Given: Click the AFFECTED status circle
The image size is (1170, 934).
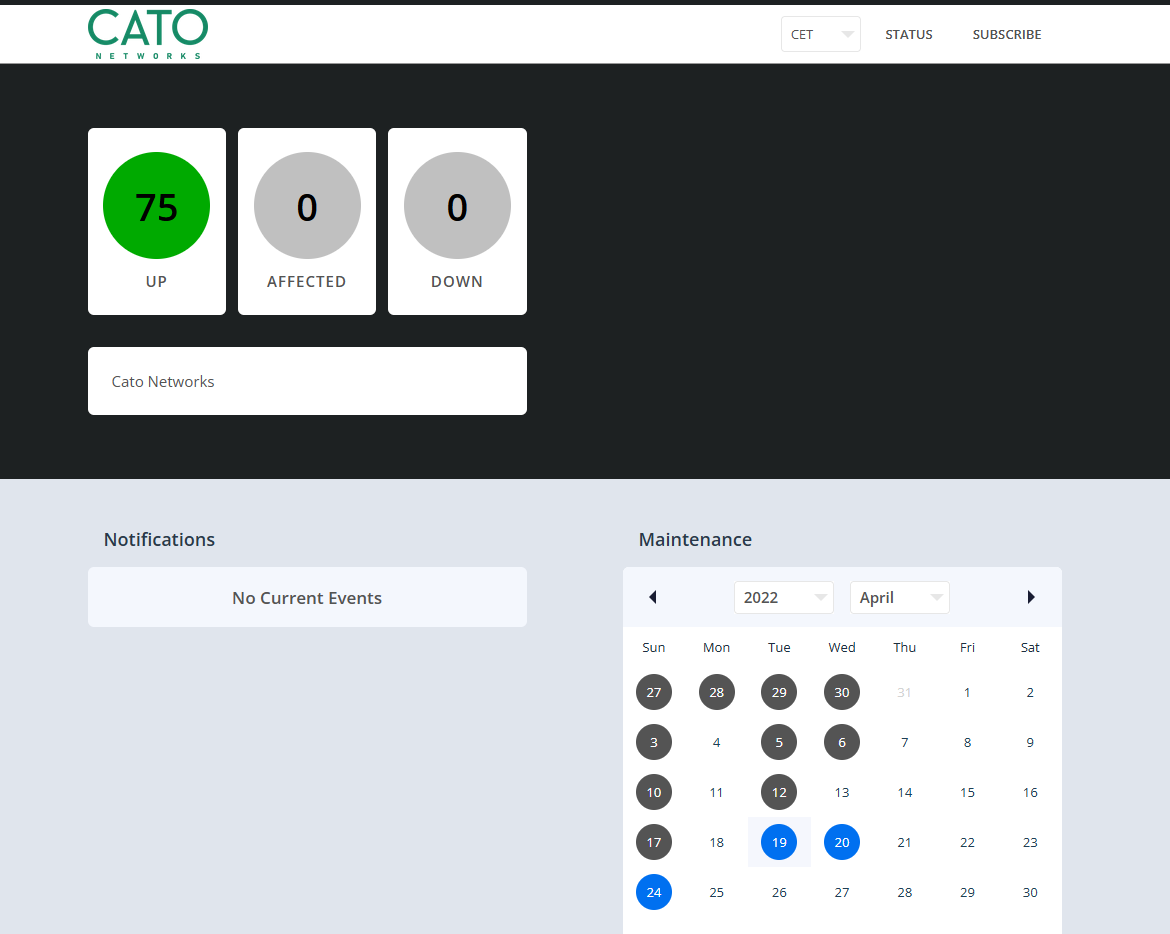Looking at the screenshot, I should 306,205.
